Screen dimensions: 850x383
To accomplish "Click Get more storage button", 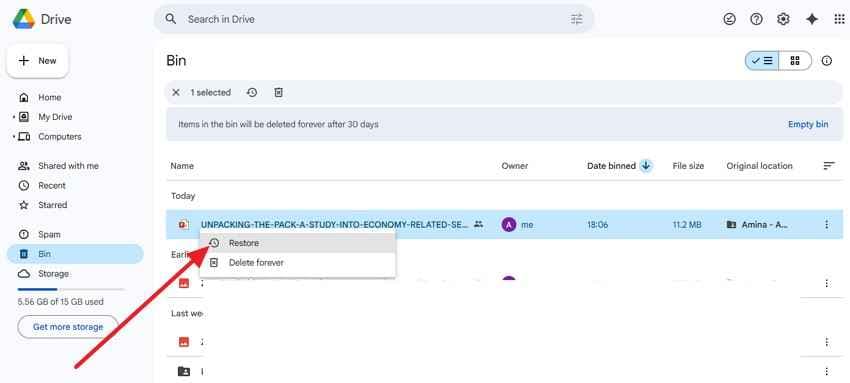I will pyautogui.click(x=68, y=327).
